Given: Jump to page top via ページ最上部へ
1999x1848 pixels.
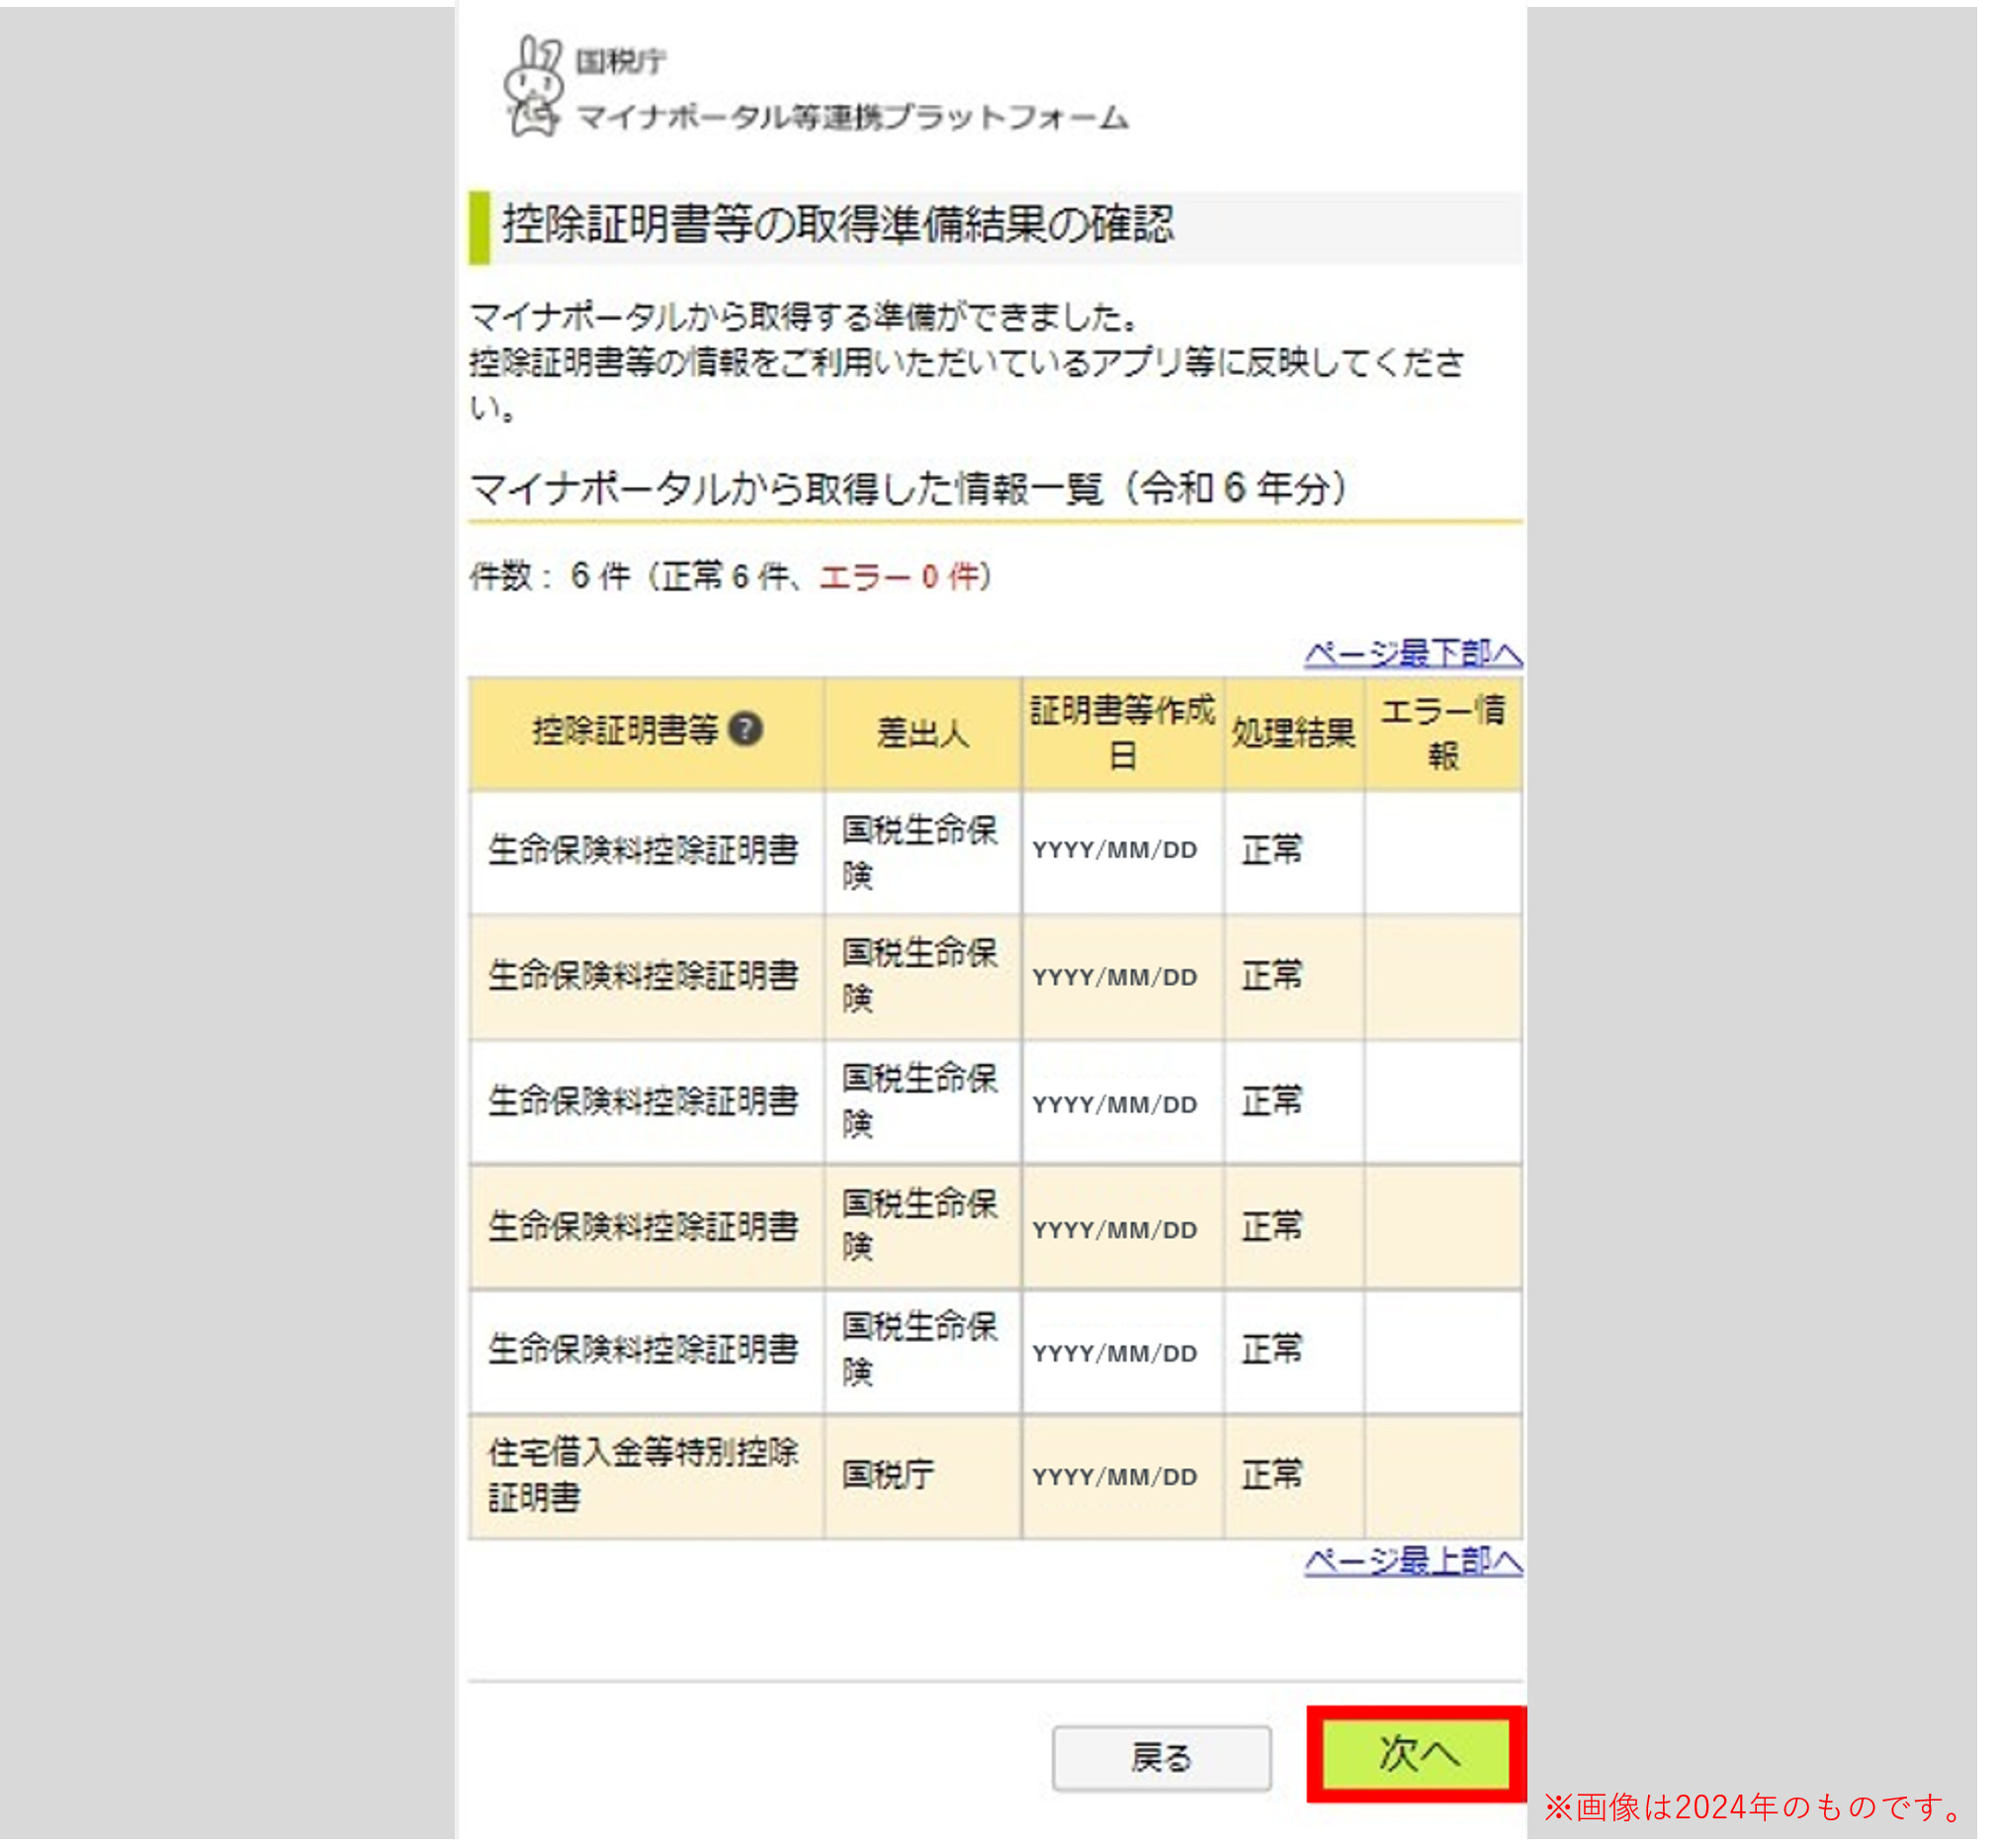Looking at the screenshot, I should click(1412, 1560).
